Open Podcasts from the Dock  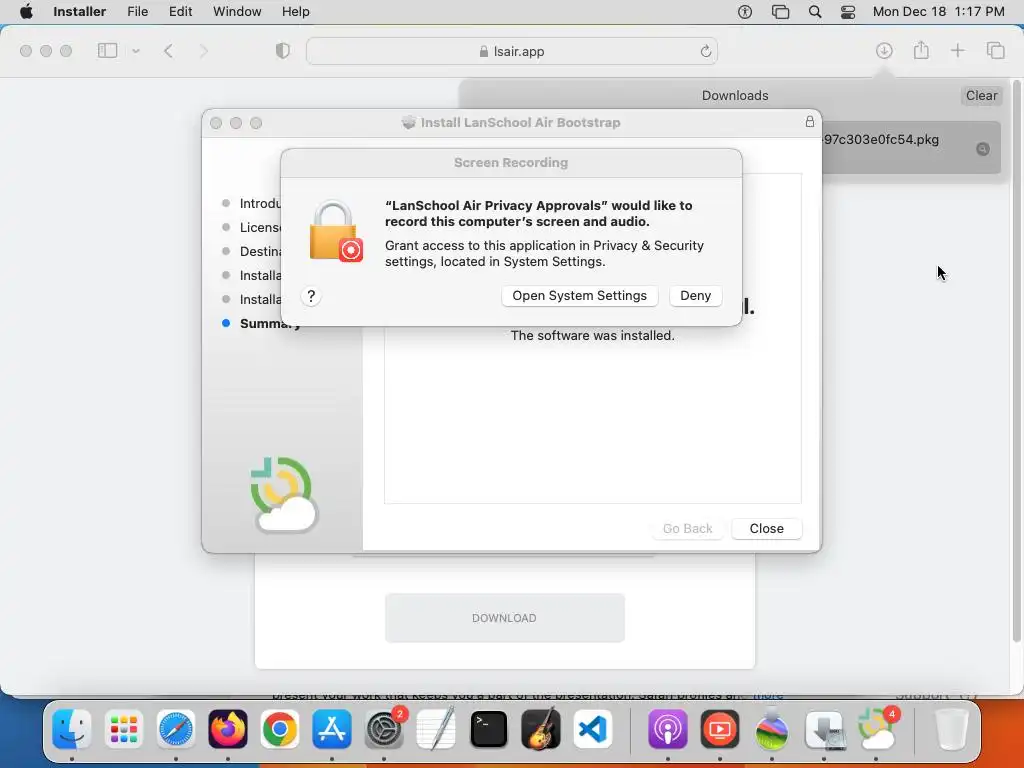click(x=667, y=729)
